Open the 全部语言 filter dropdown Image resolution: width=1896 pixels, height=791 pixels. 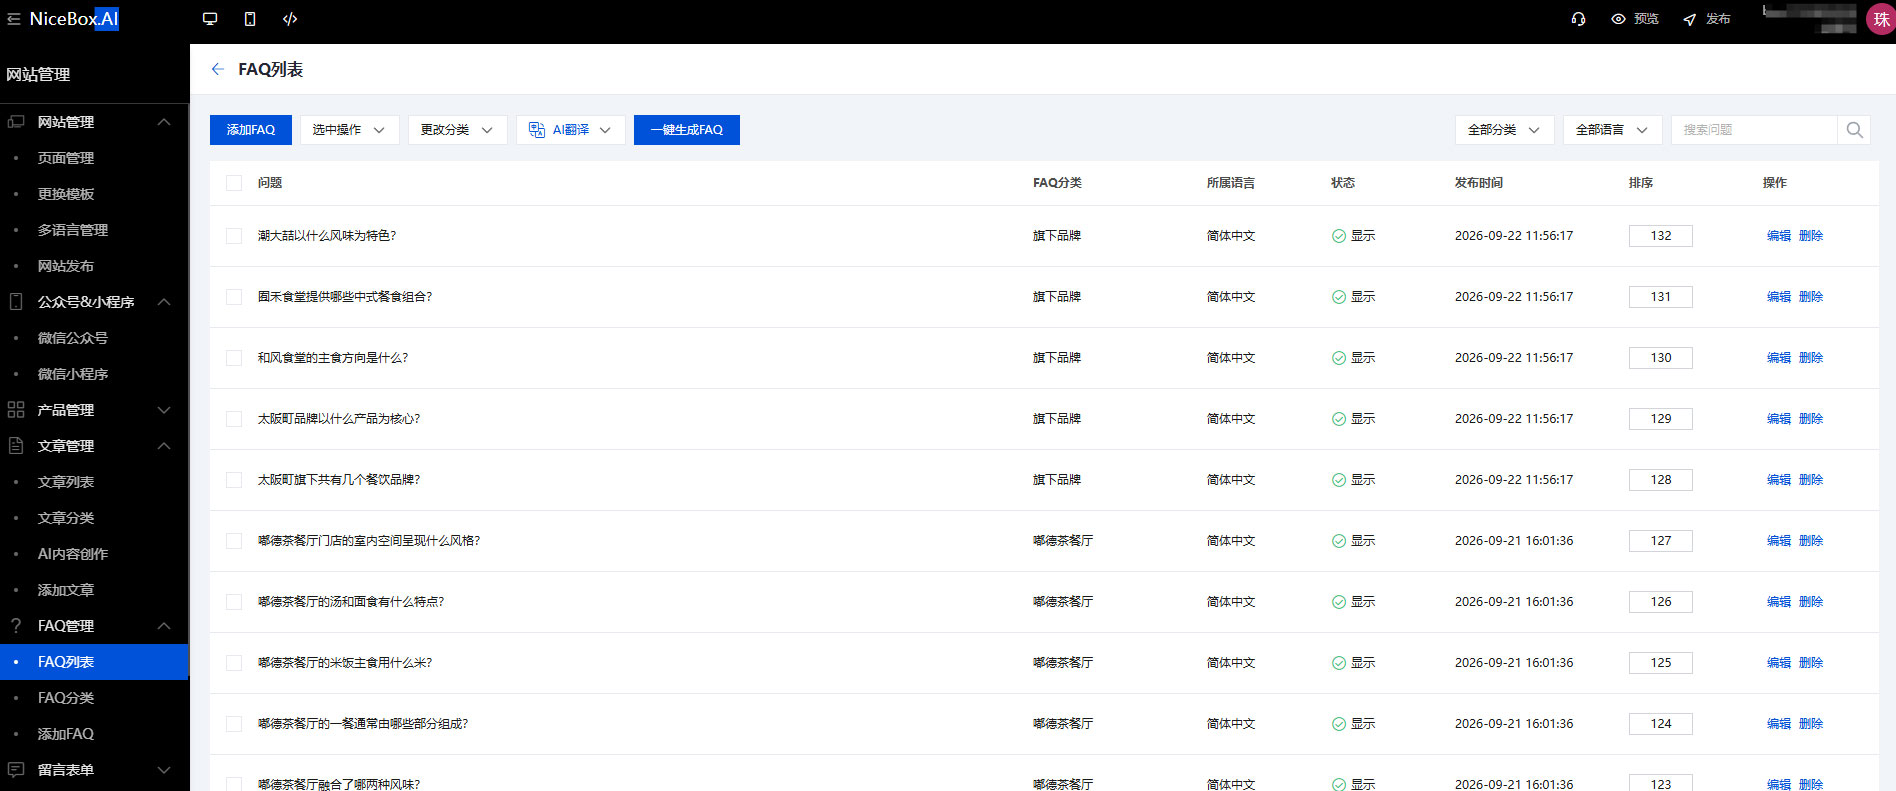(x=1613, y=130)
